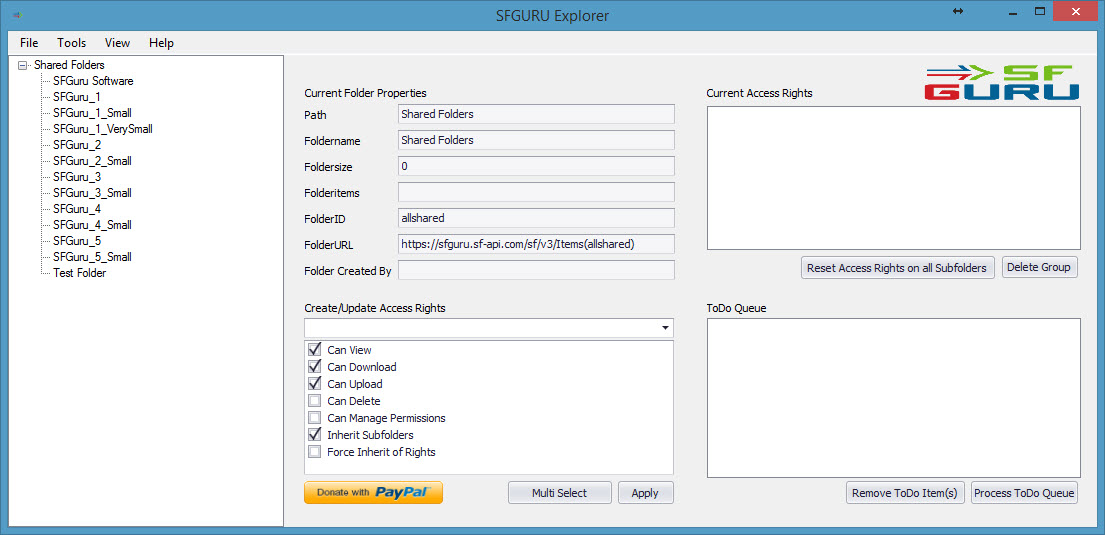Image resolution: width=1105 pixels, height=535 pixels.
Task: Select the SFGuru_4_Small folder
Action: [92, 225]
